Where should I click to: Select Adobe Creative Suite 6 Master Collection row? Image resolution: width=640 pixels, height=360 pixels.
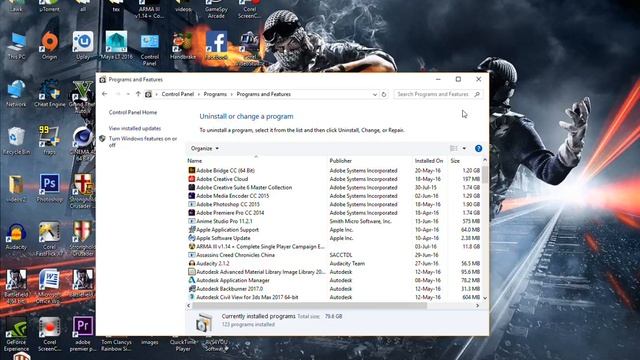pyautogui.click(x=334, y=187)
